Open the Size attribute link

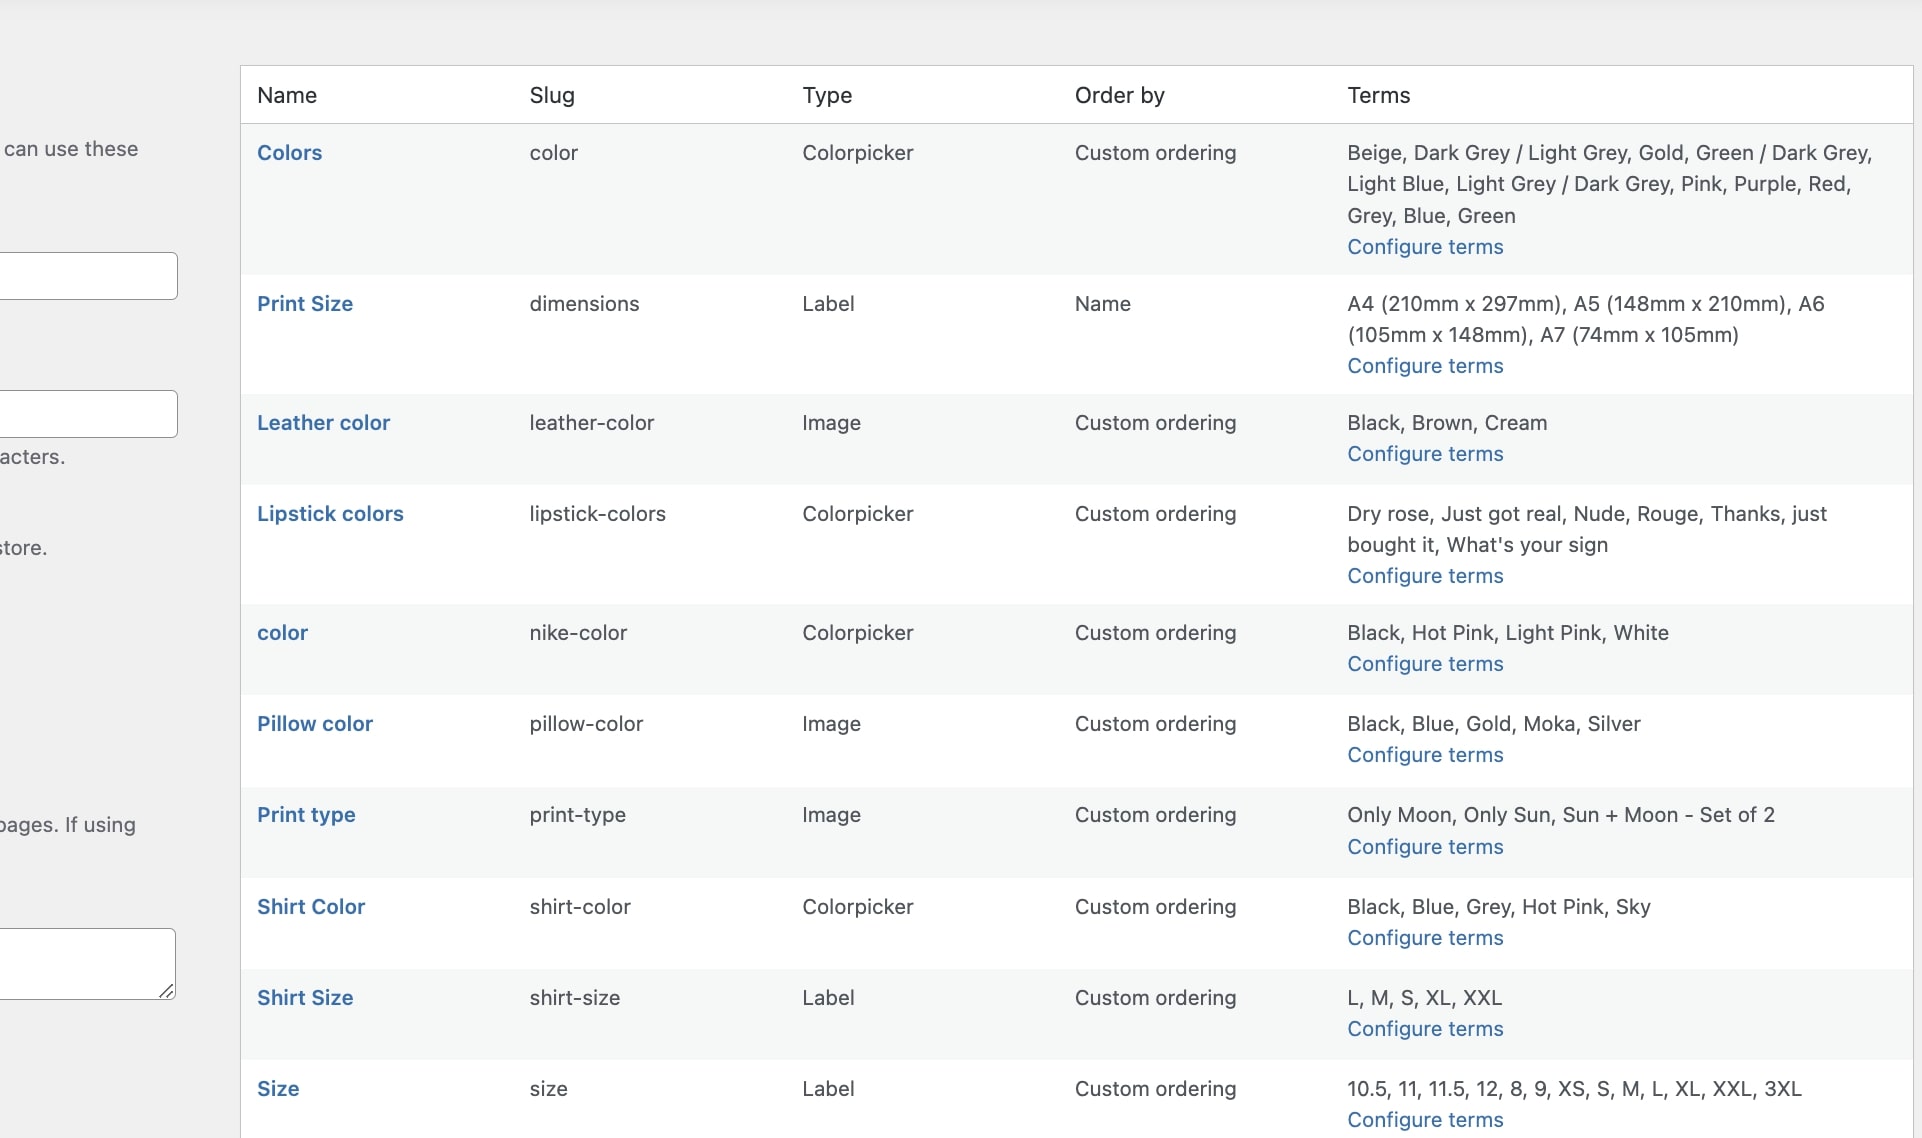click(x=278, y=1089)
